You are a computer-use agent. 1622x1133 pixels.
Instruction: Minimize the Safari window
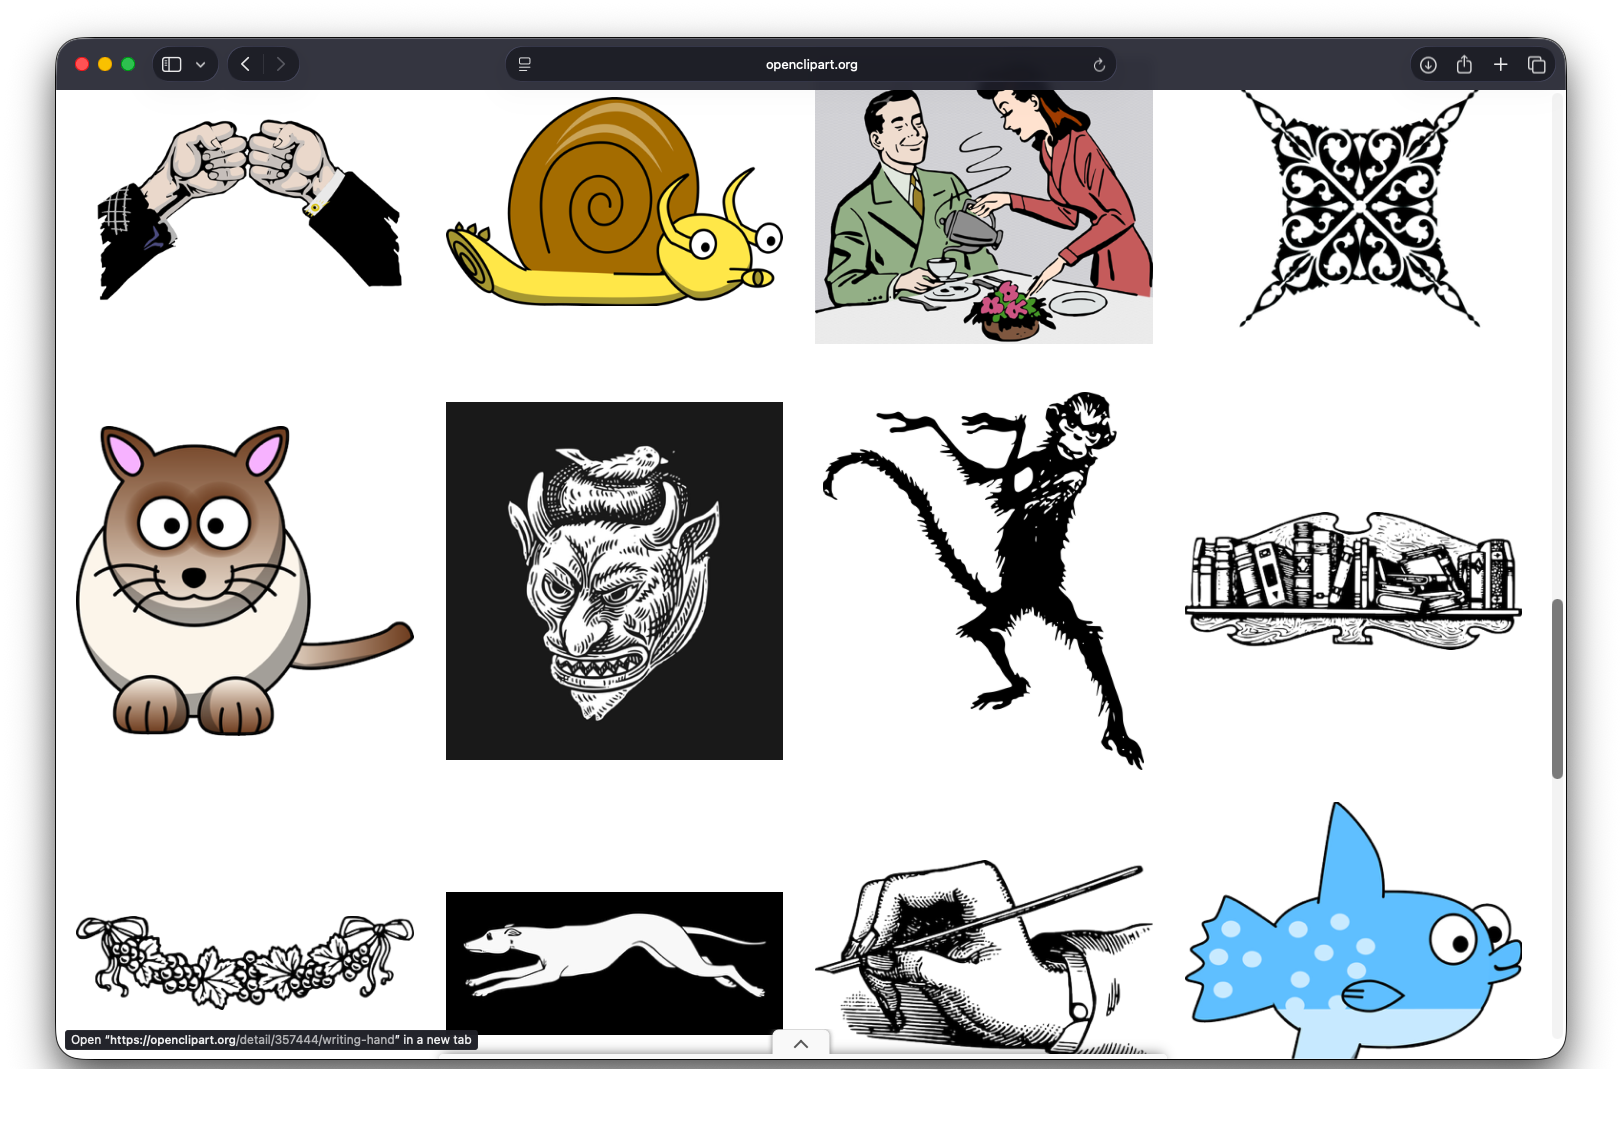click(105, 64)
